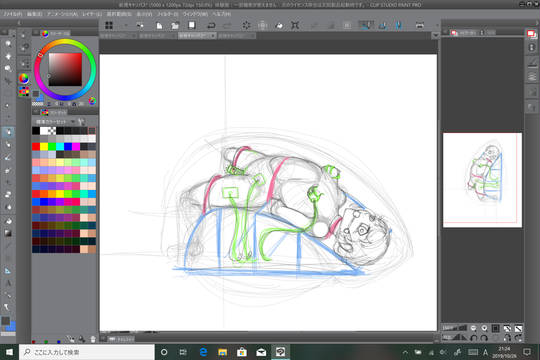Select transparent color below the color wheel
Screen dimensions: 540x360
click(x=37, y=103)
